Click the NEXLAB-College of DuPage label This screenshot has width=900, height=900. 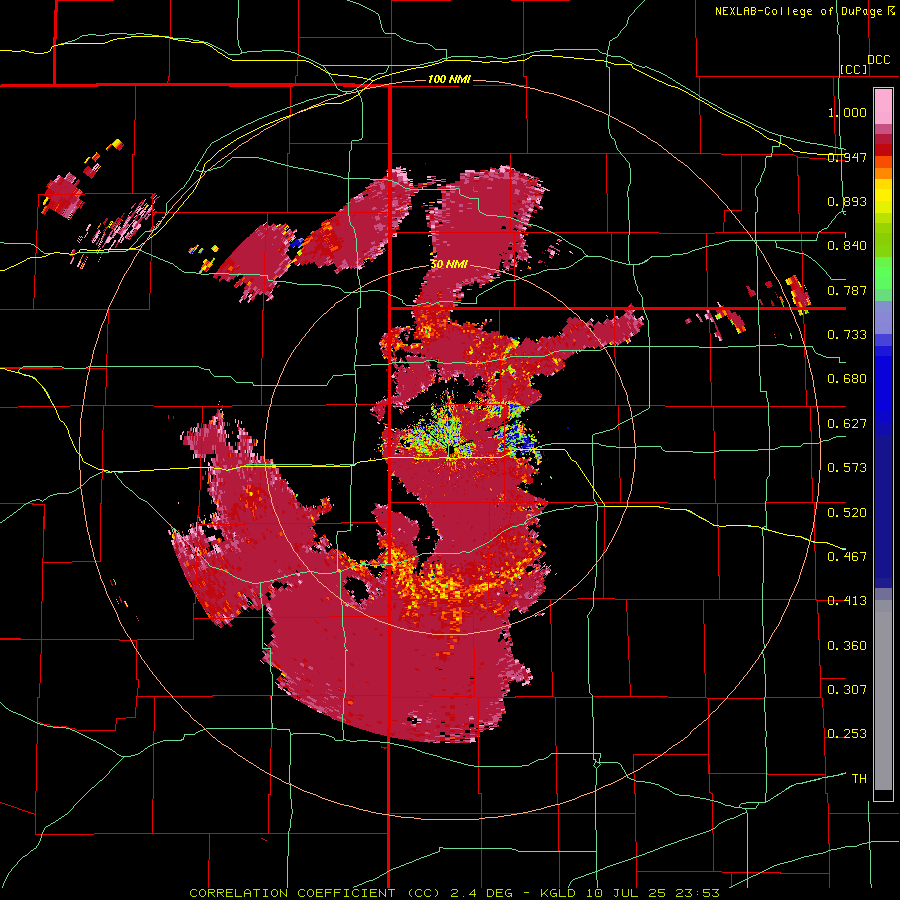click(x=798, y=11)
